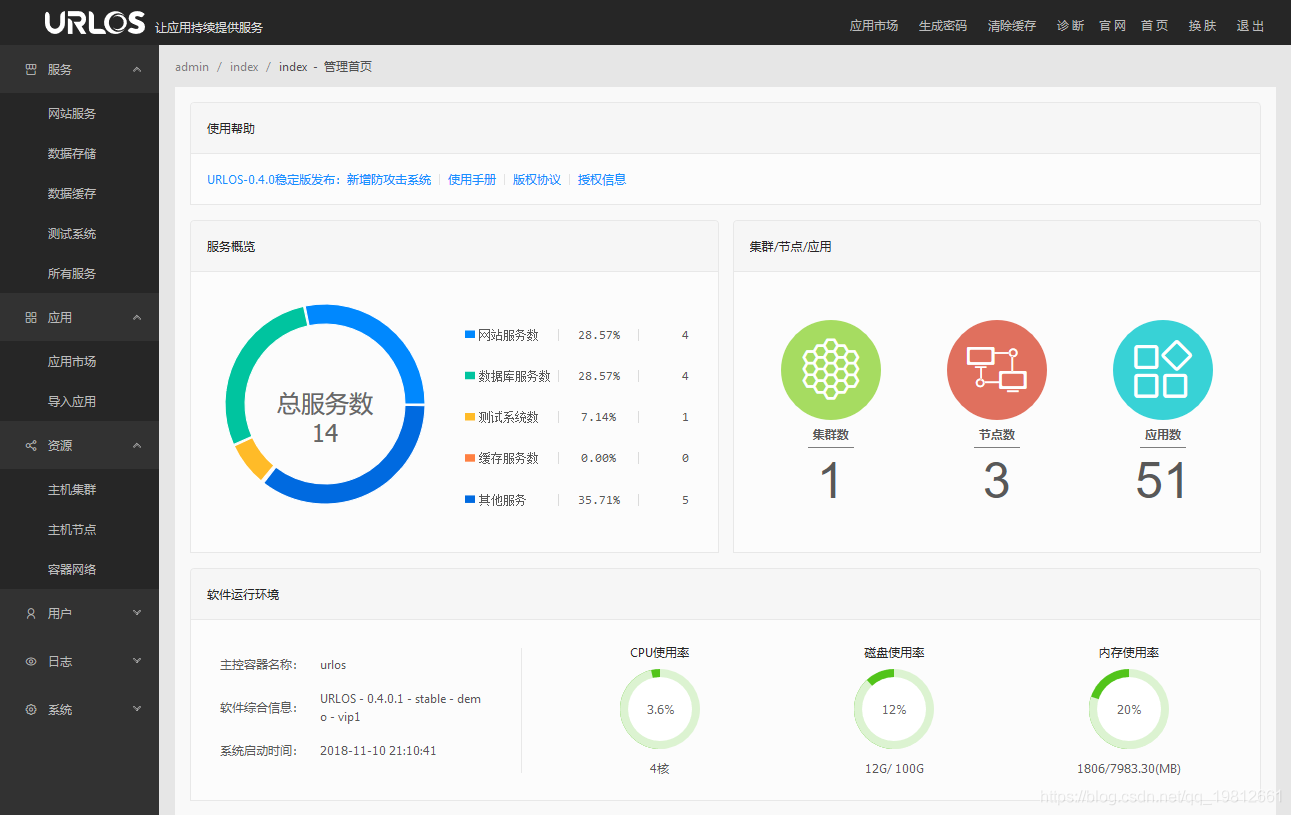The width and height of the screenshot is (1291, 815).
Task: Collapse the 服务 menu chevron
Action: 137,70
